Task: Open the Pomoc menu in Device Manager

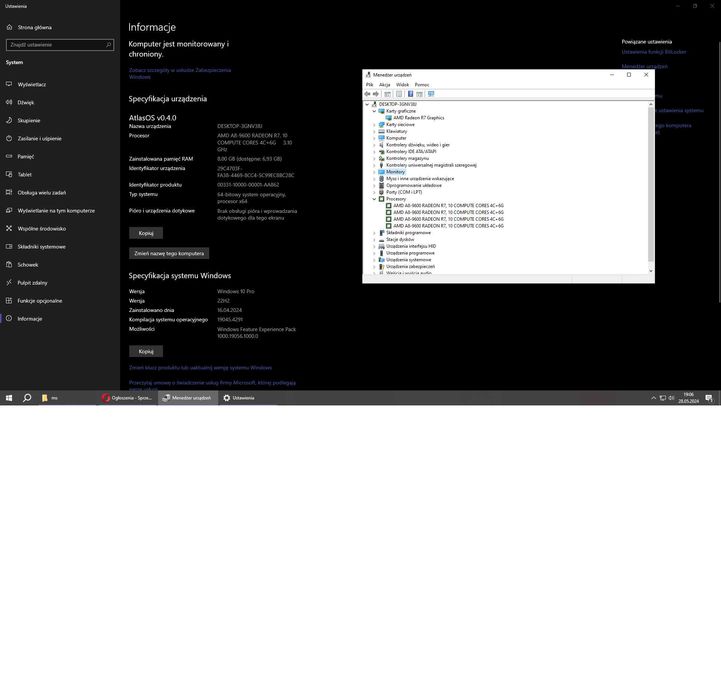Action: pos(422,85)
